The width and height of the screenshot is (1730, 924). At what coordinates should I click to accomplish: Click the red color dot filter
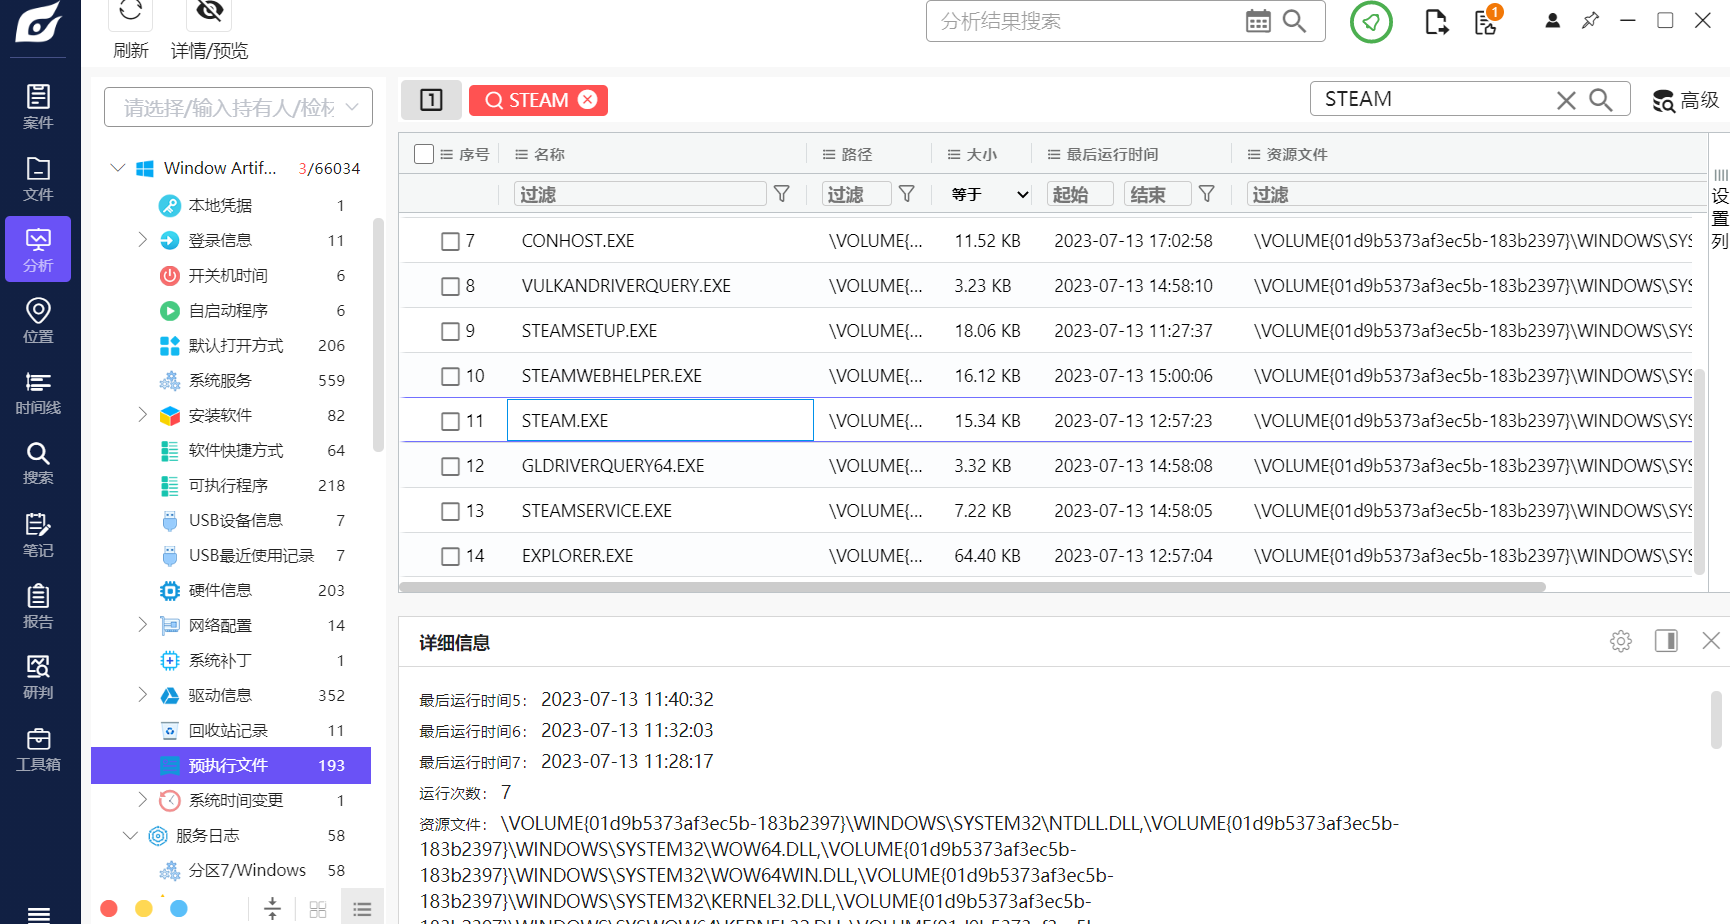coord(109,908)
